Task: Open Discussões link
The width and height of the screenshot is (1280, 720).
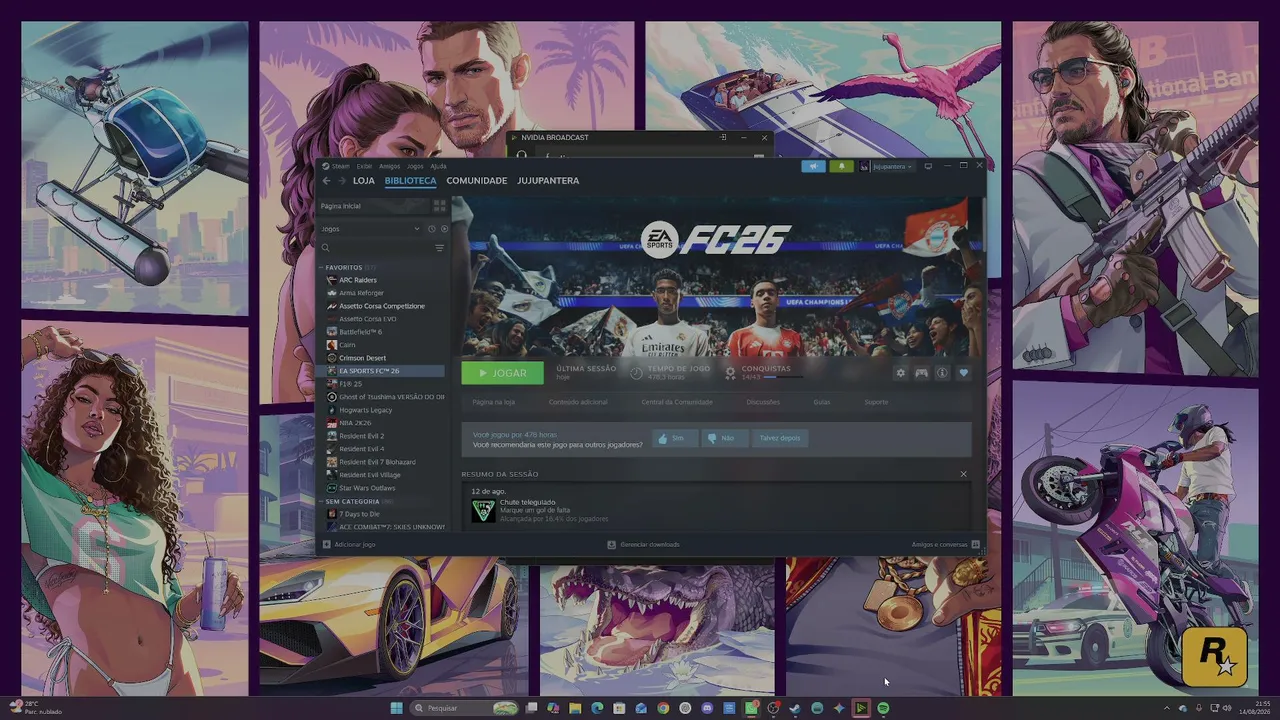Action: coord(763,402)
